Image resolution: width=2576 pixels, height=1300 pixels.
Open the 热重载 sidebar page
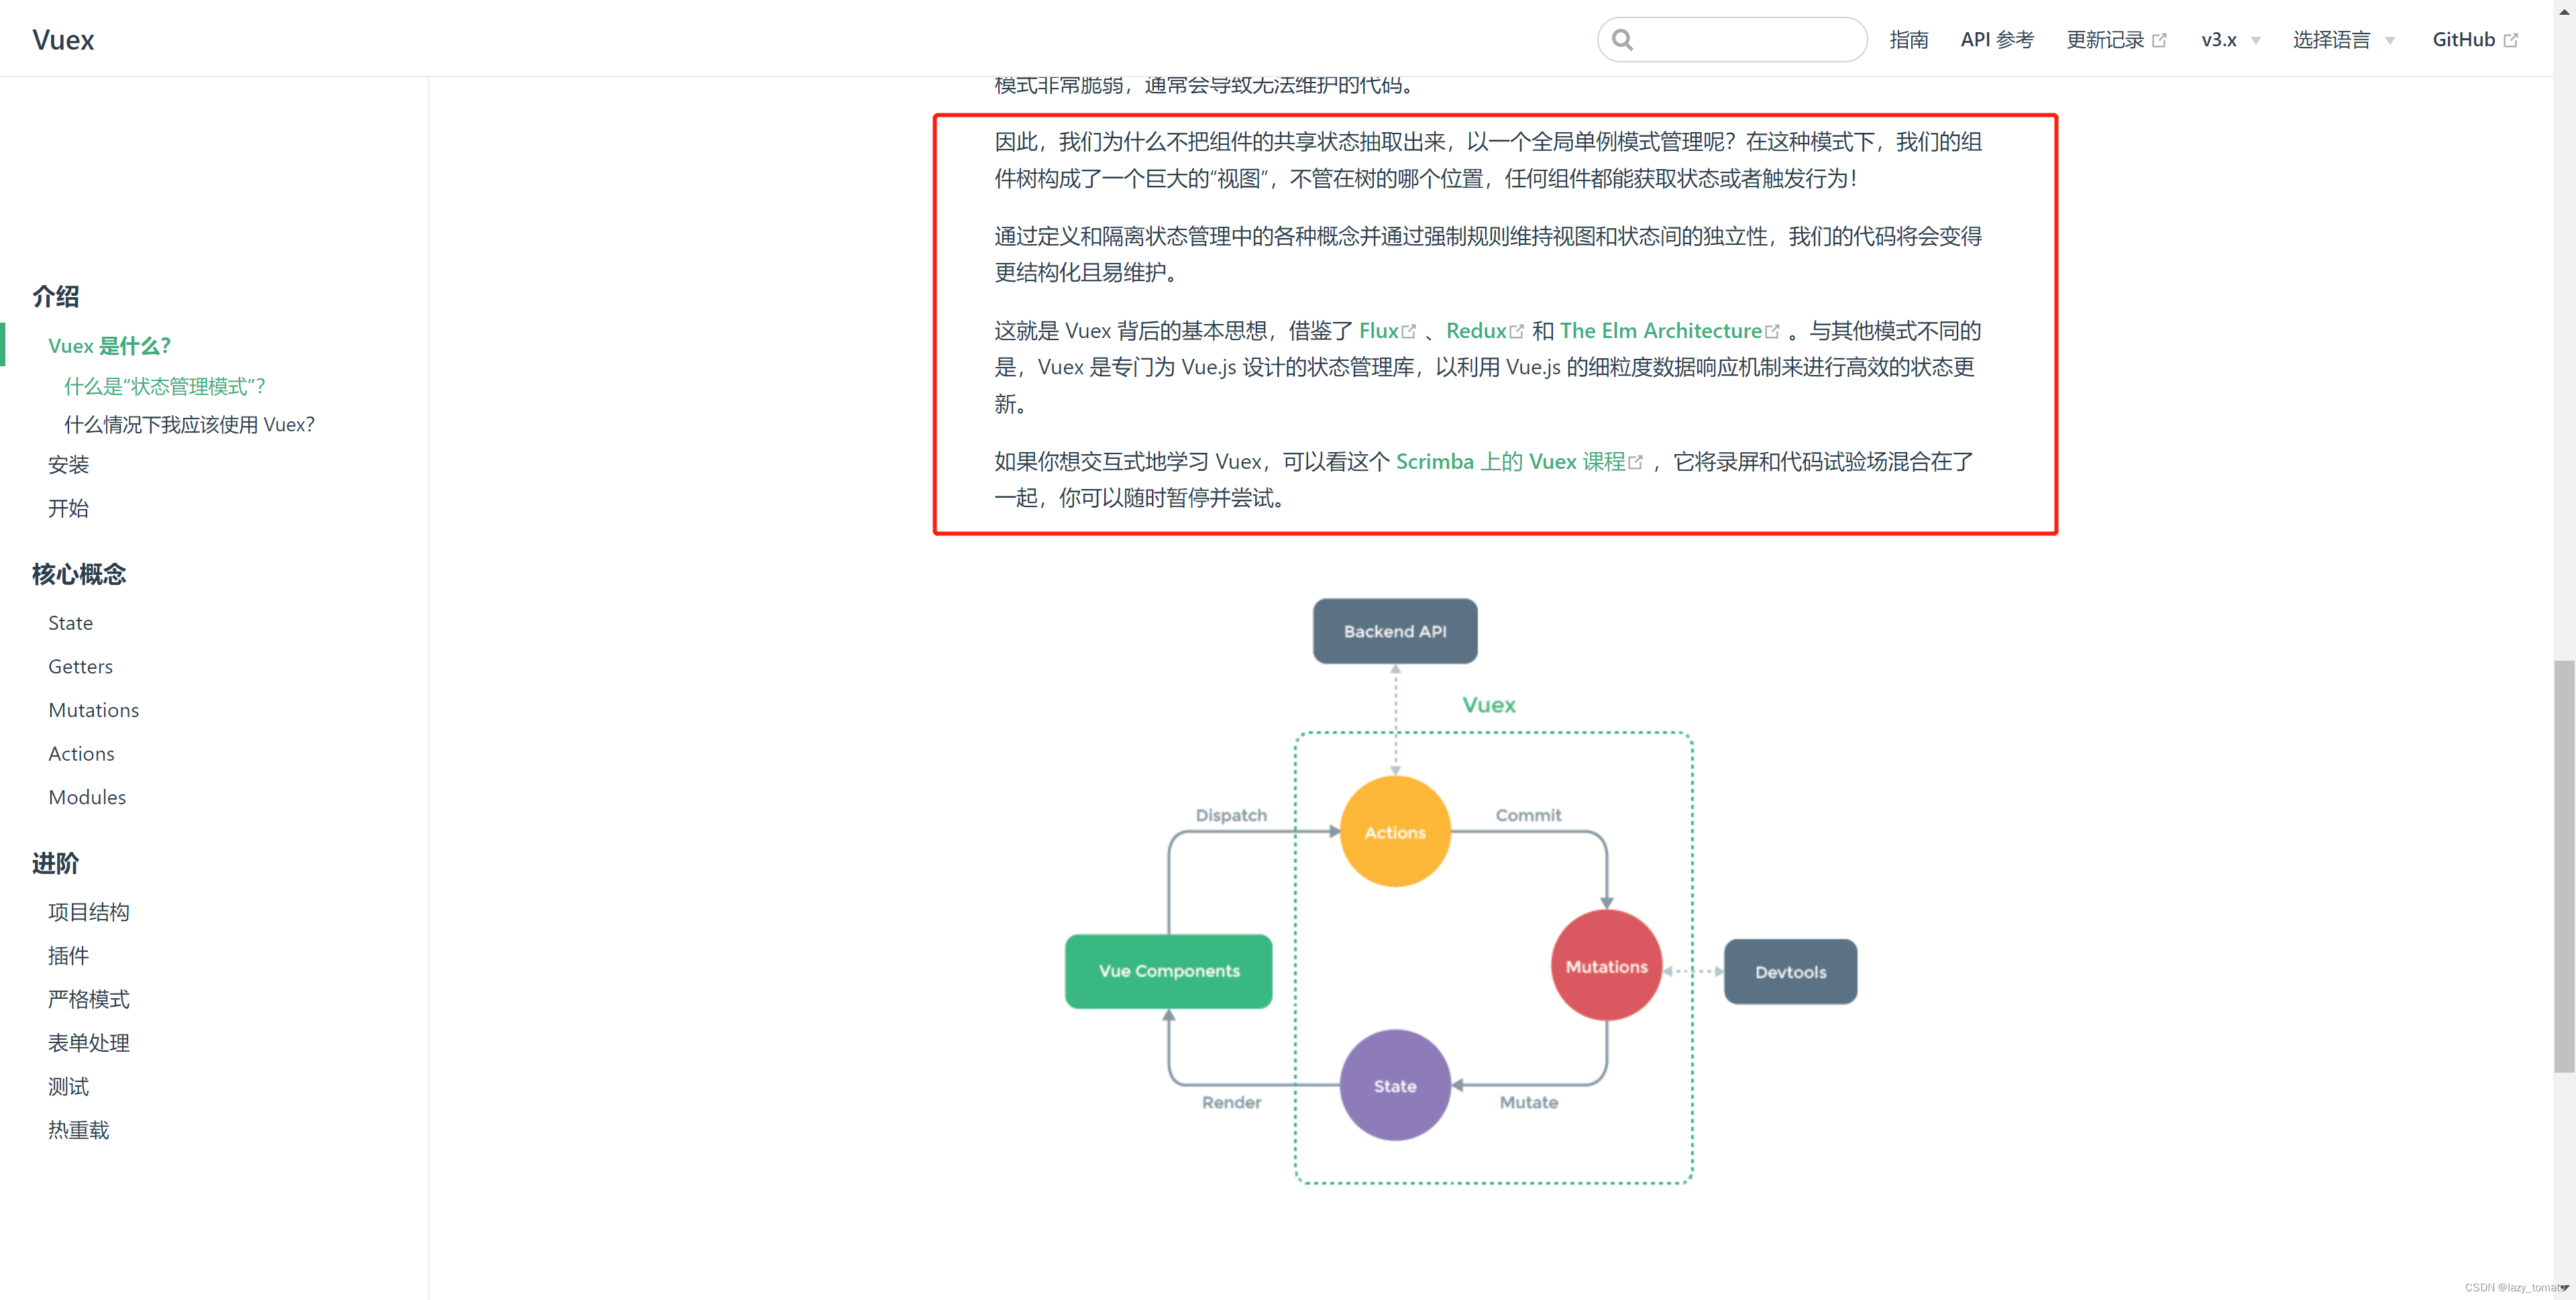(78, 1130)
